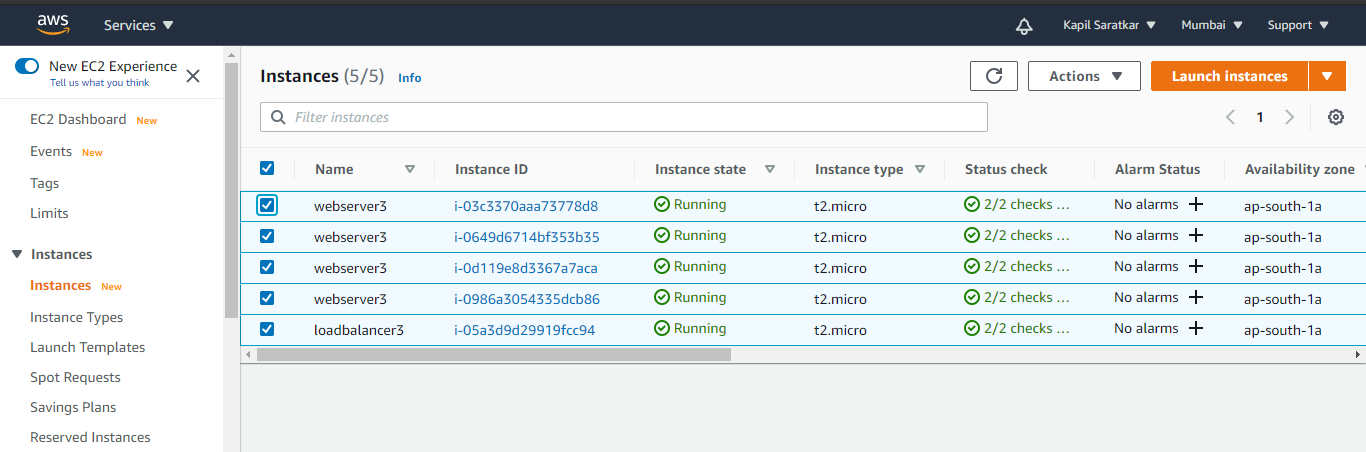Open Events in the sidebar

51,151
